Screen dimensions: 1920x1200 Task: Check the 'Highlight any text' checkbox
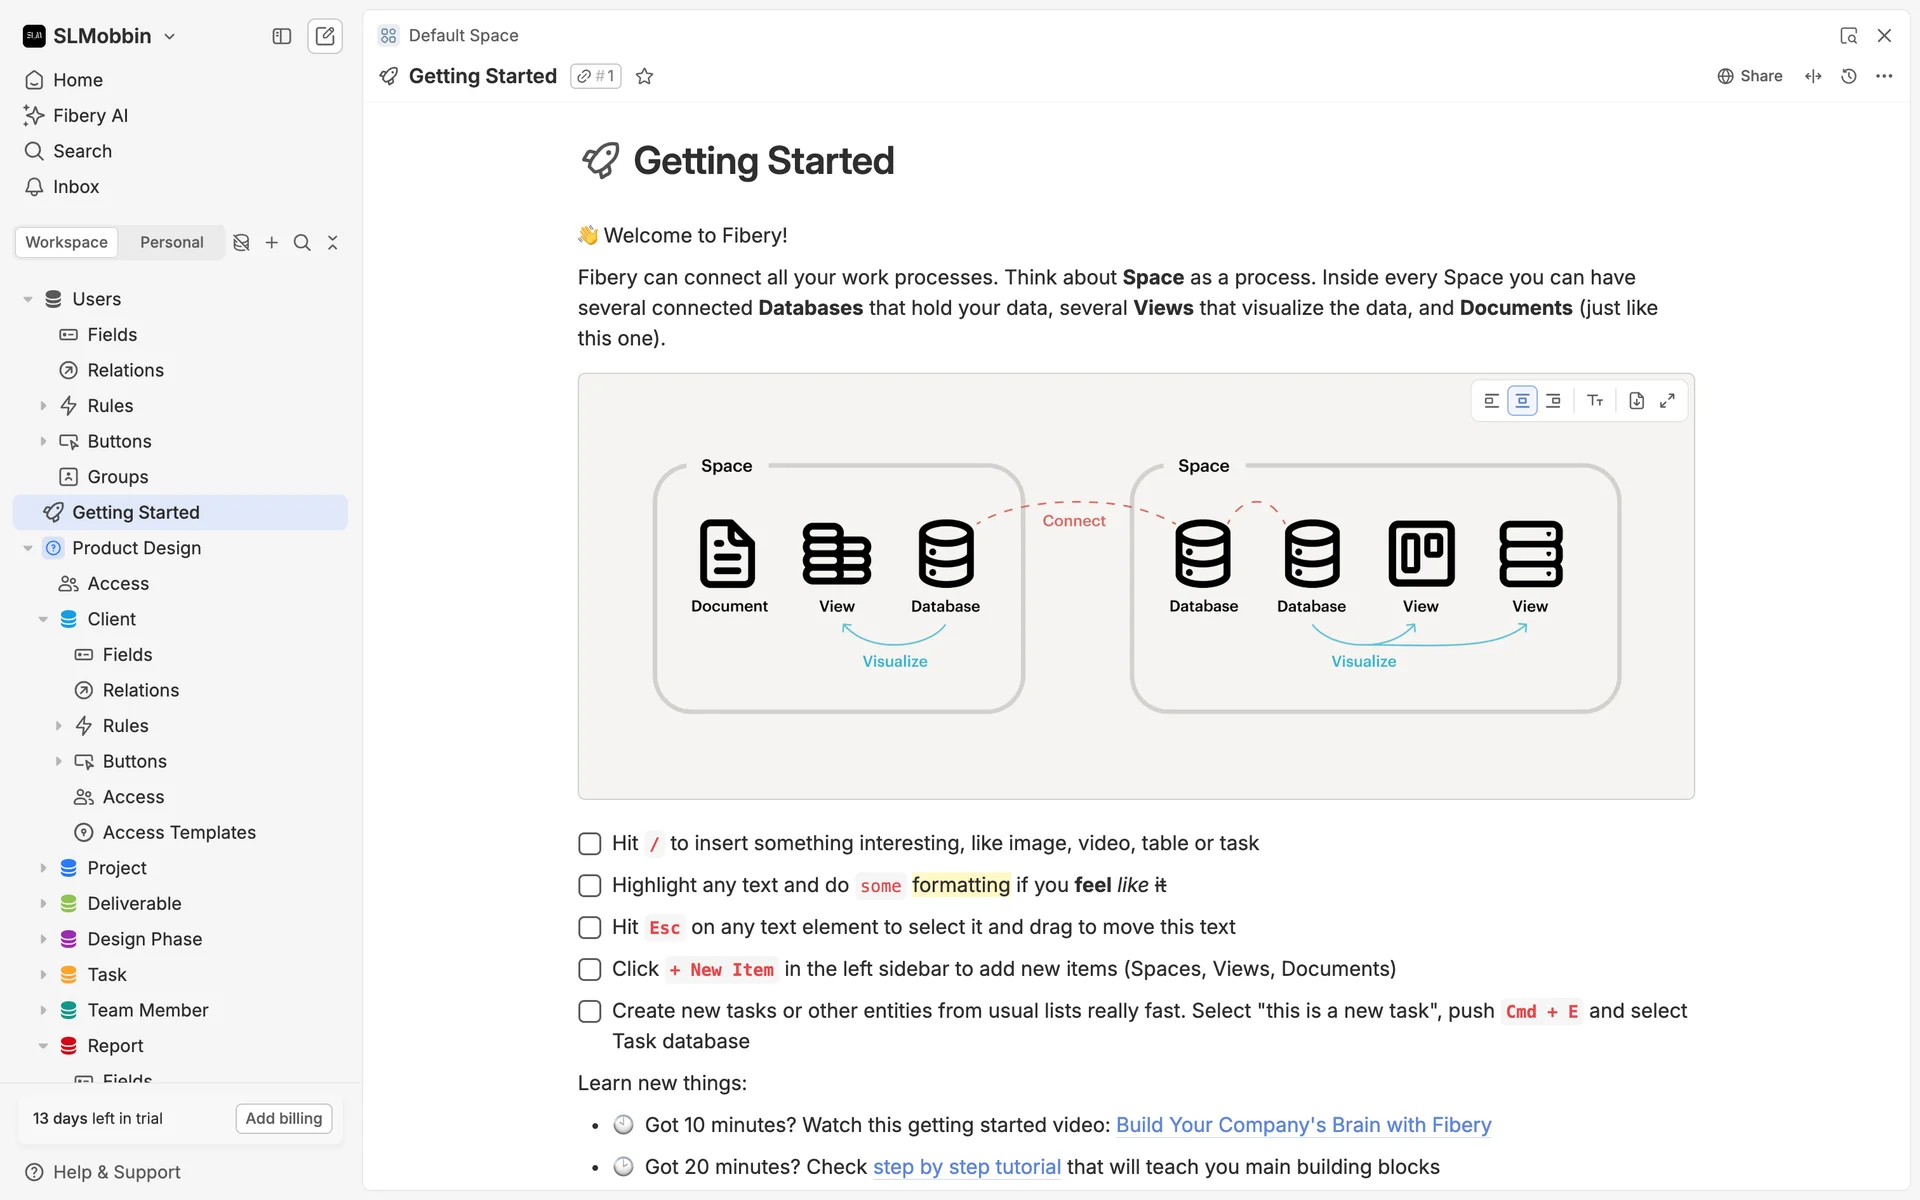click(590, 886)
